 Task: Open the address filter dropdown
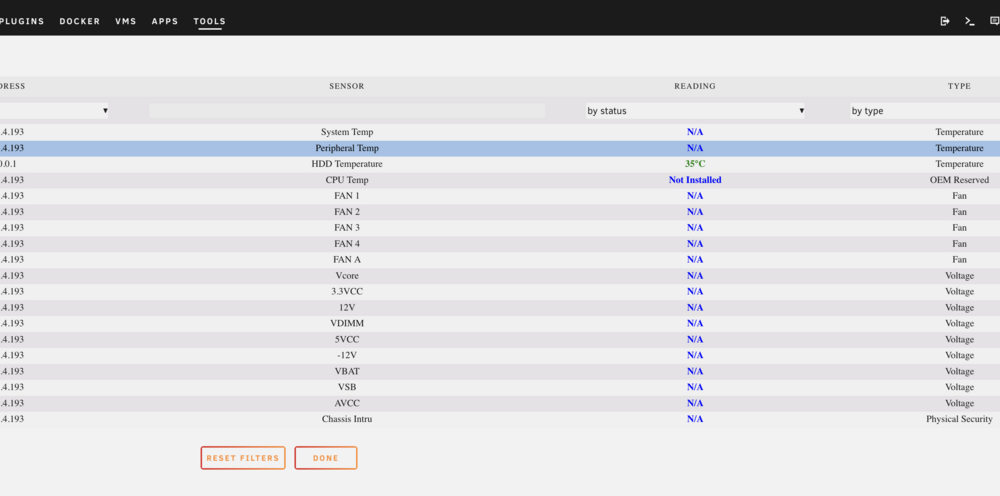[54, 111]
